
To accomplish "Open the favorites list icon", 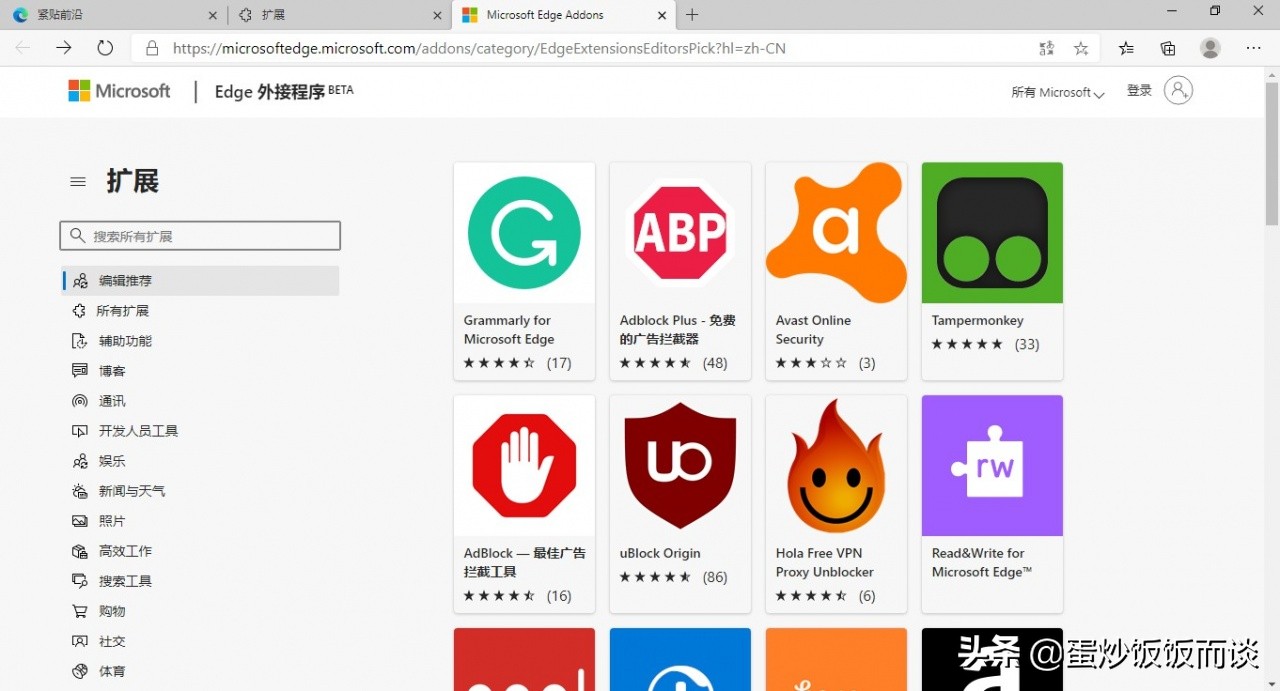I will click(1127, 48).
